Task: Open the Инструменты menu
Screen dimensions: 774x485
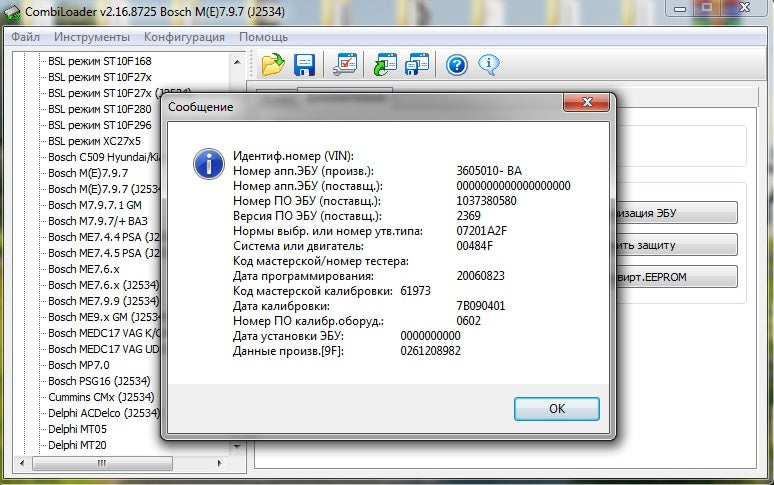Action: click(x=92, y=37)
